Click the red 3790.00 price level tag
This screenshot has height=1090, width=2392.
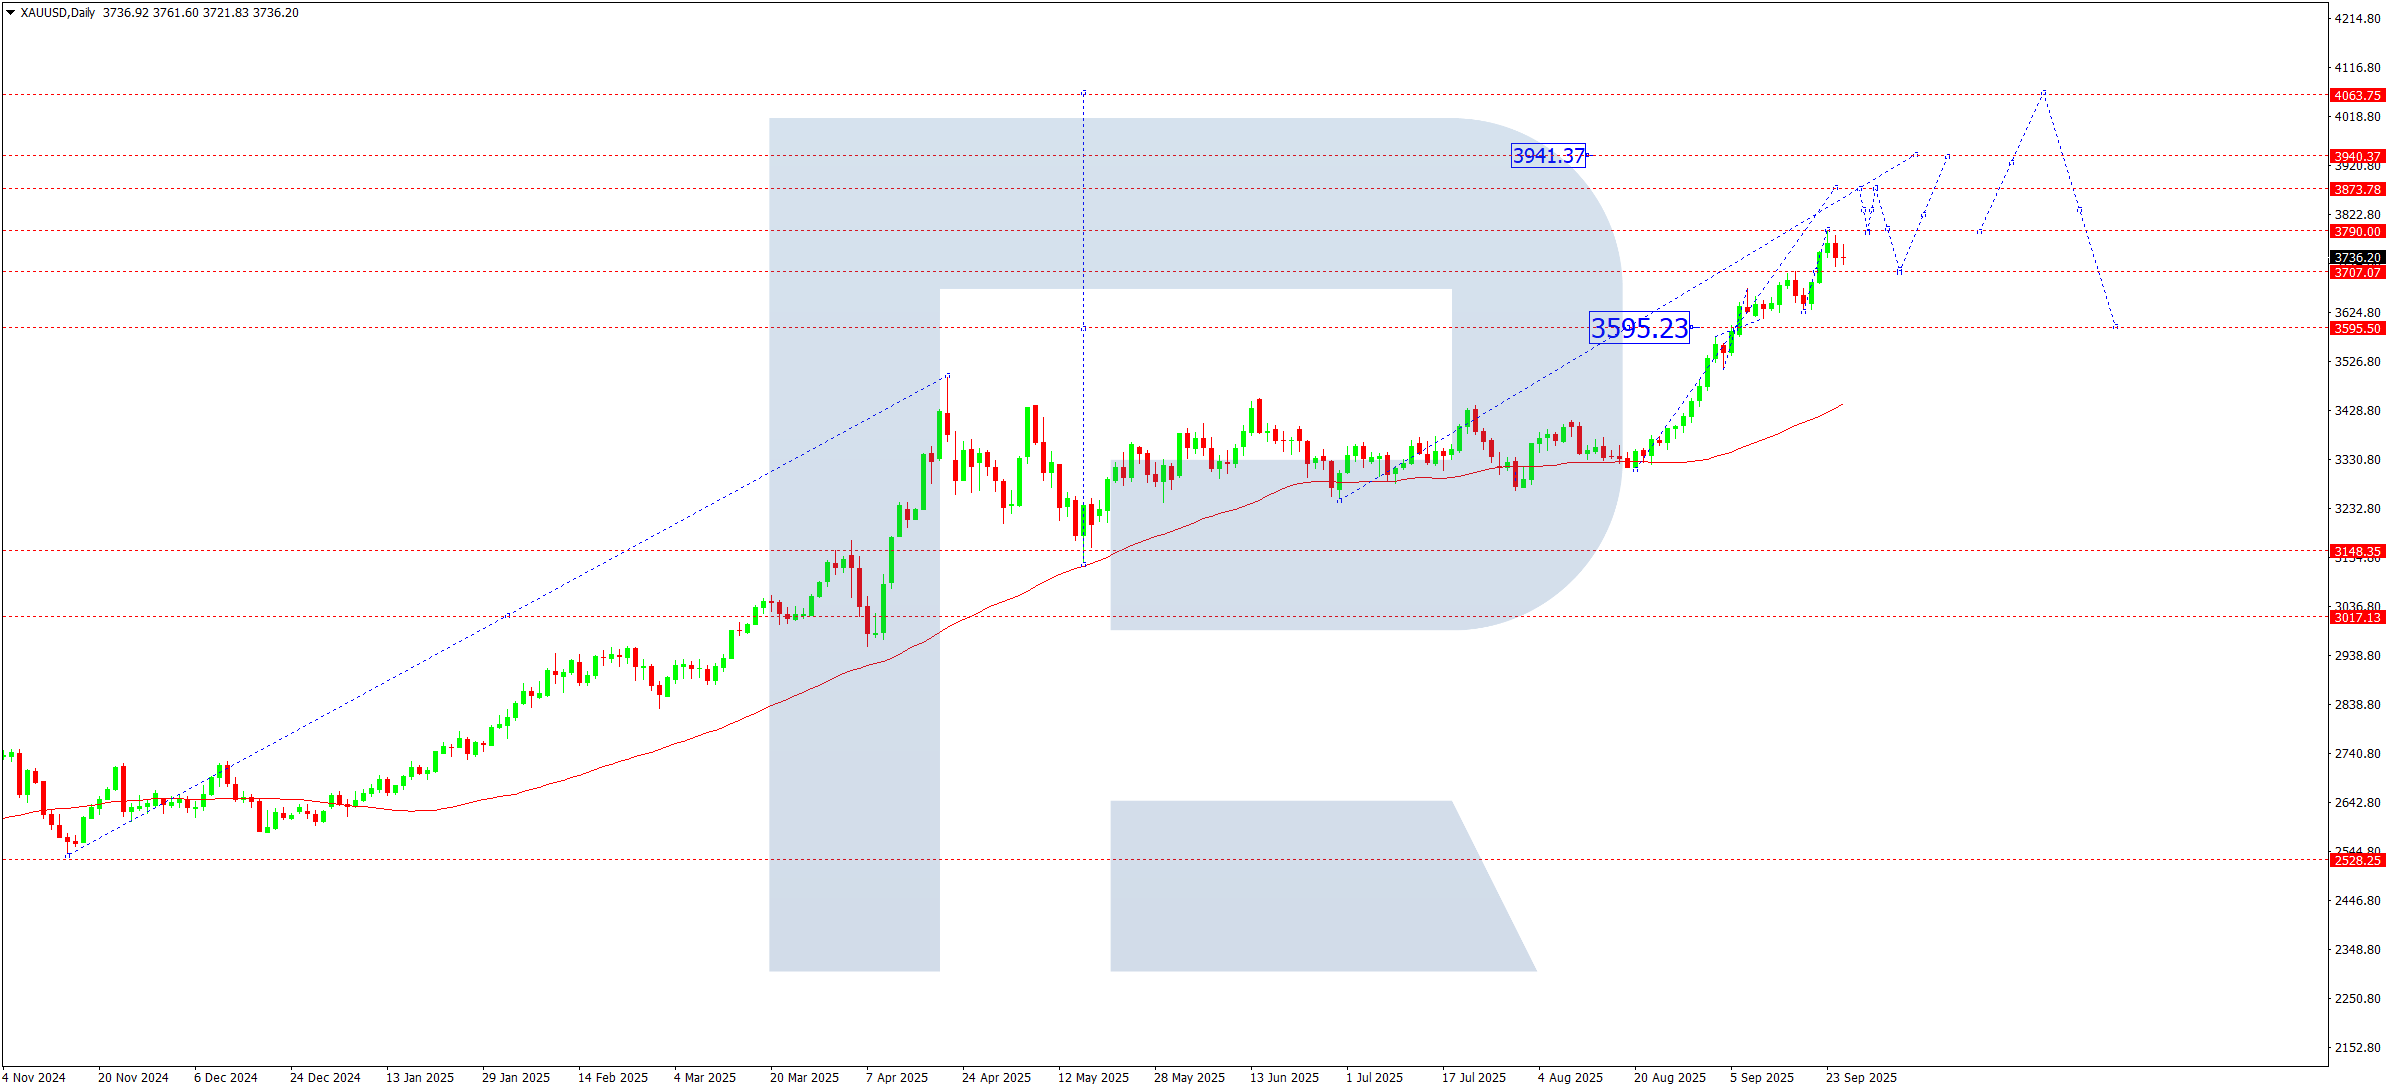[2357, 231]
